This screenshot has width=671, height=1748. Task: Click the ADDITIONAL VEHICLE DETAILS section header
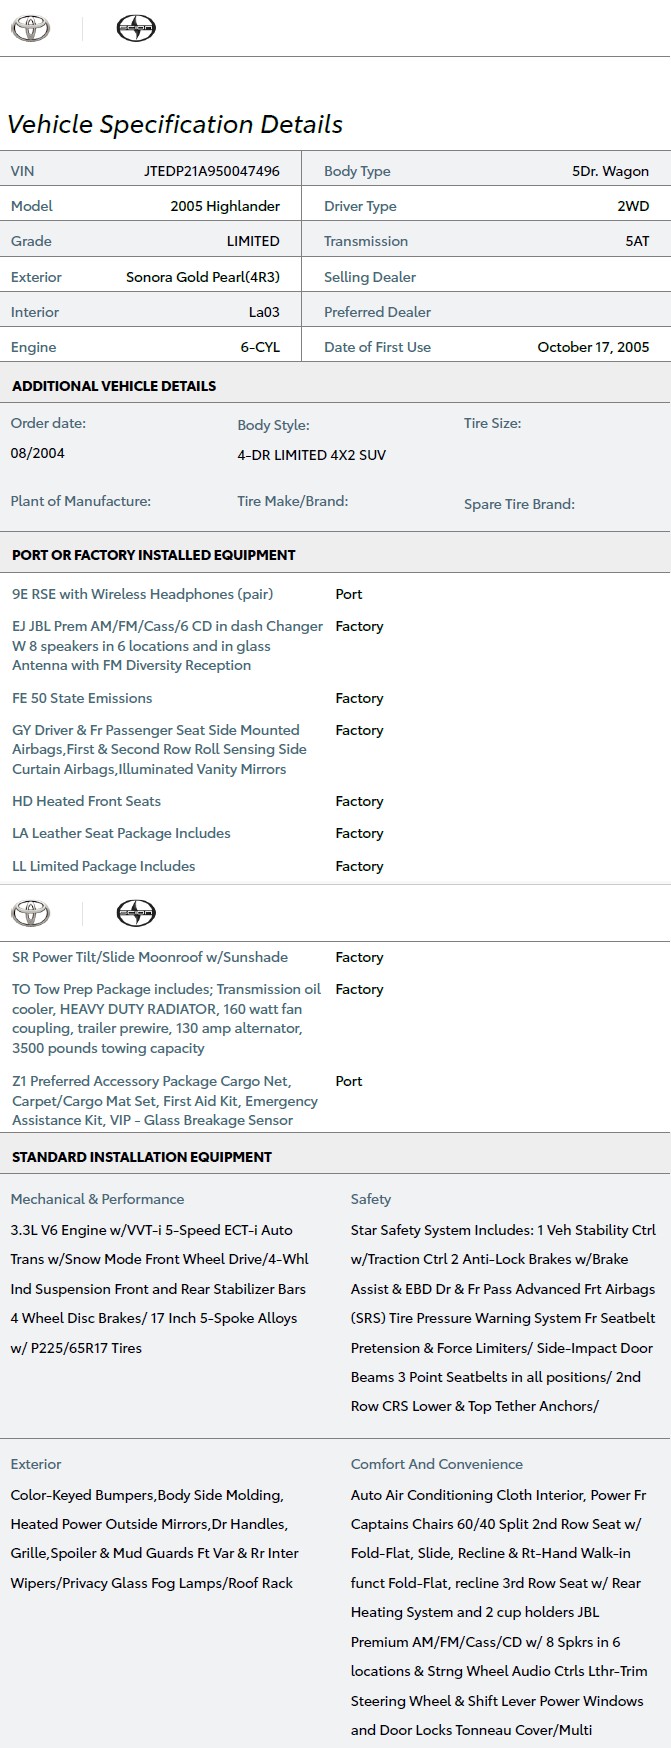(x=114, y=386)
